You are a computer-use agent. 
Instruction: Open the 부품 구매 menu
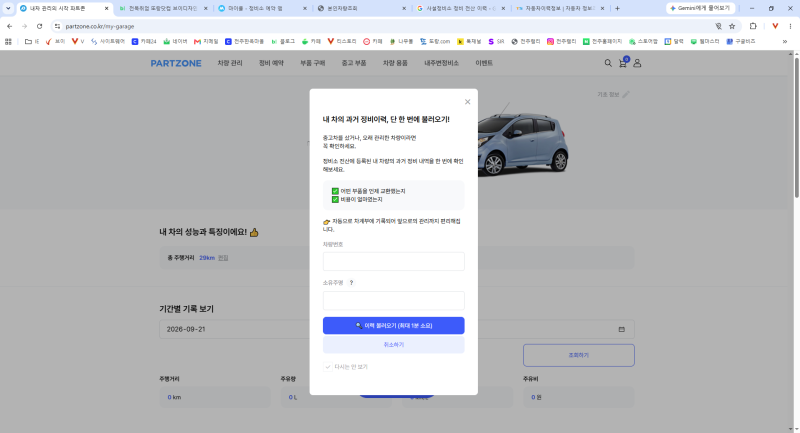pyautogui.click(x=312, y=63)
